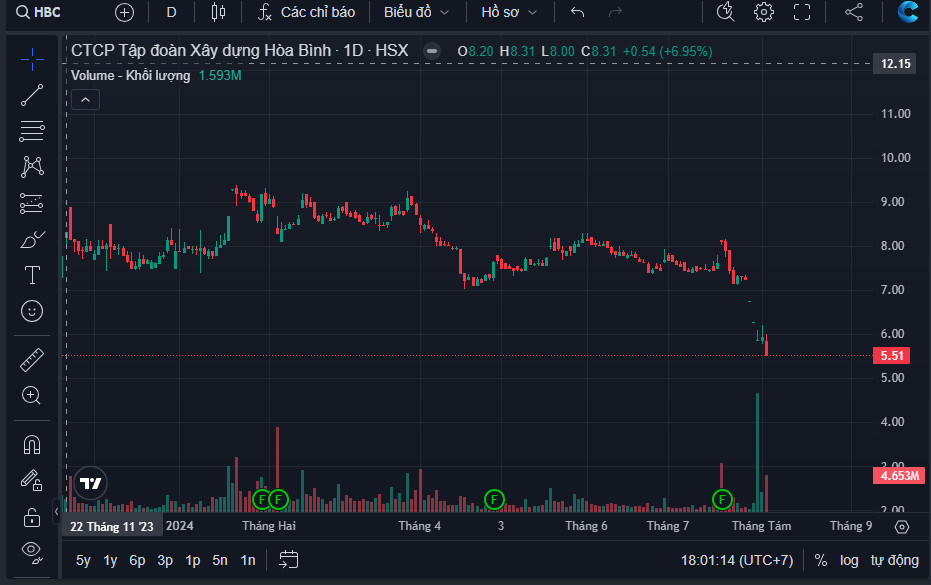This screenshot has height=585, width=931.
Task: Click the tự động auto scale button
Action: pyautogui.click(x=894, y=560)
